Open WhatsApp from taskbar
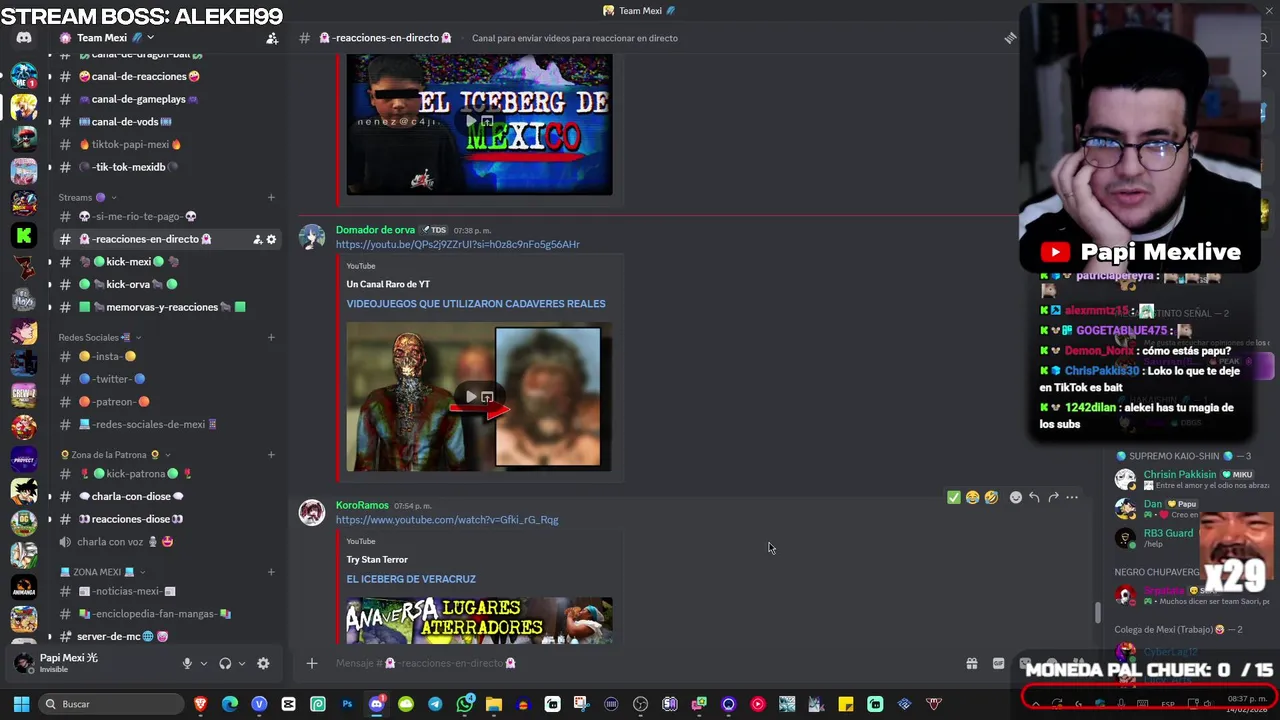1280x720 pixels. click(464, 704)
